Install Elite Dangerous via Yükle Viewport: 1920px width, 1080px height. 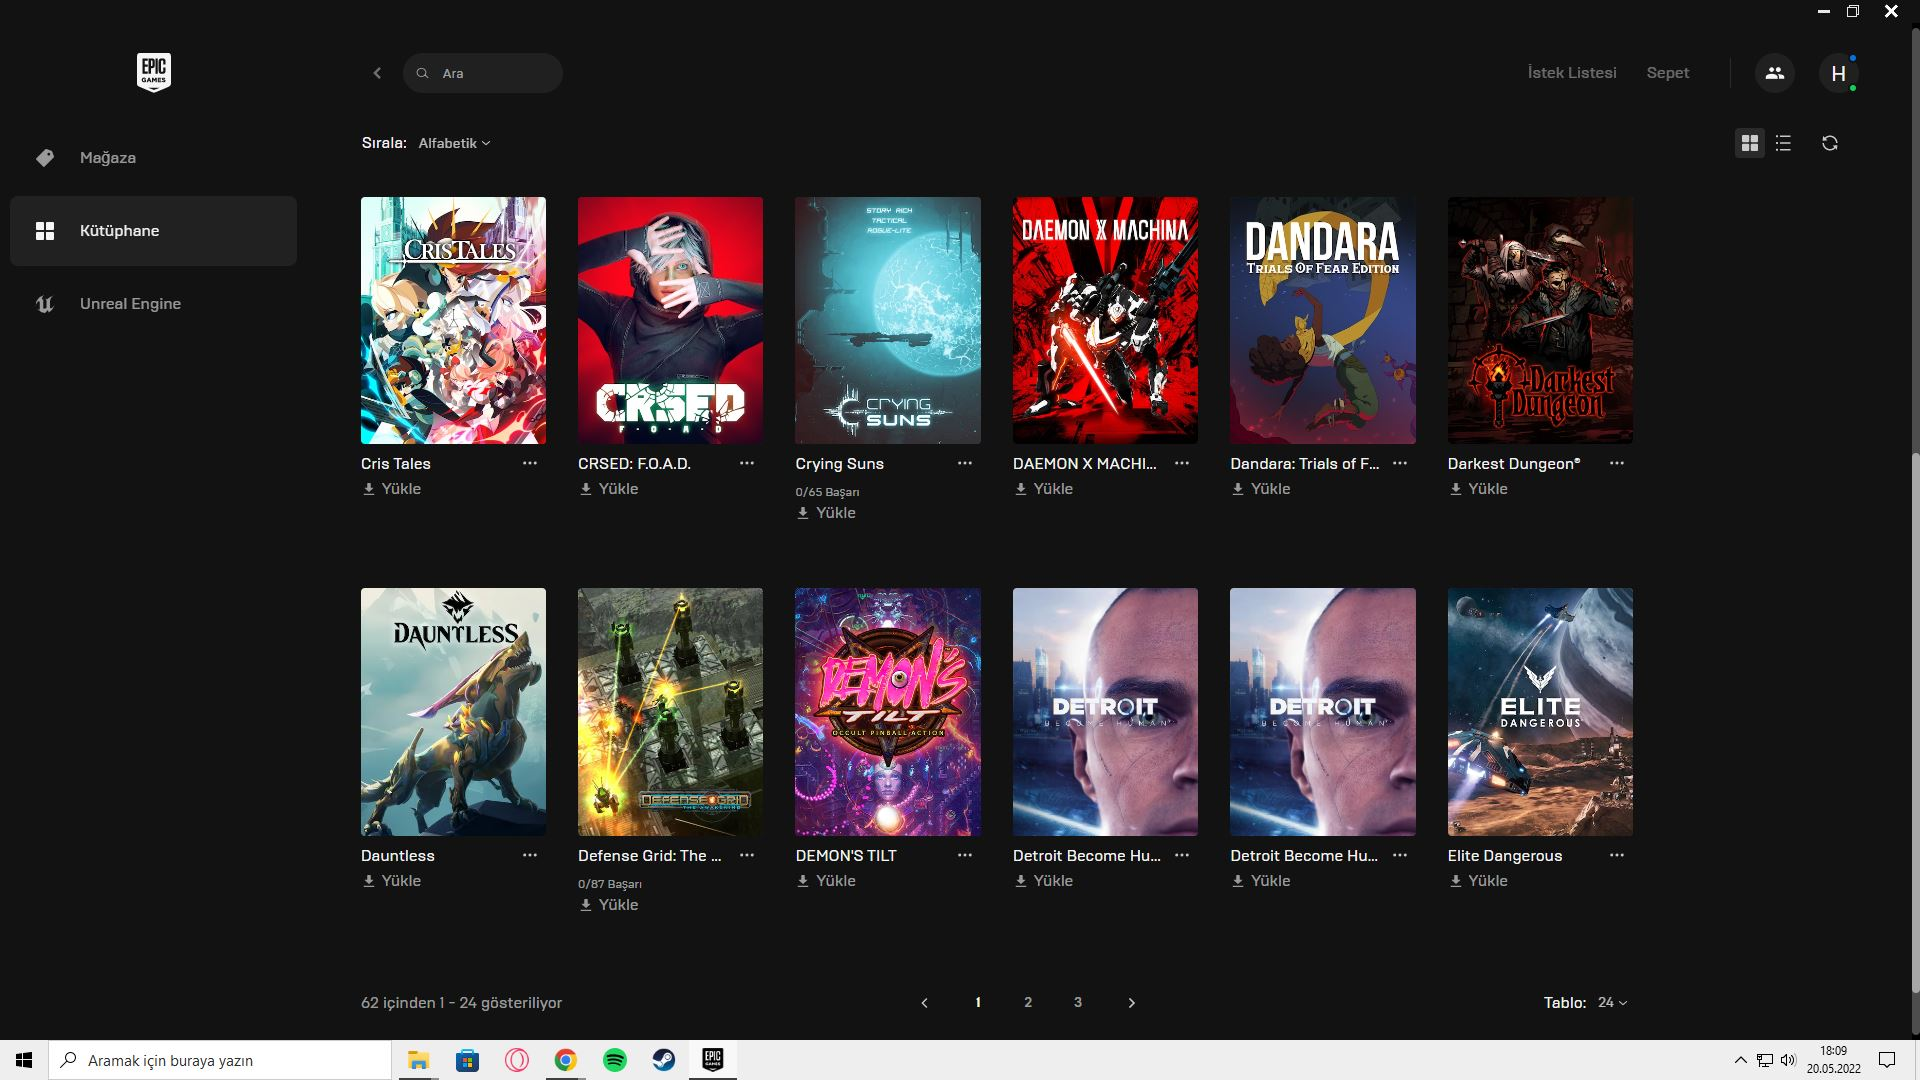click(1478, 881)
